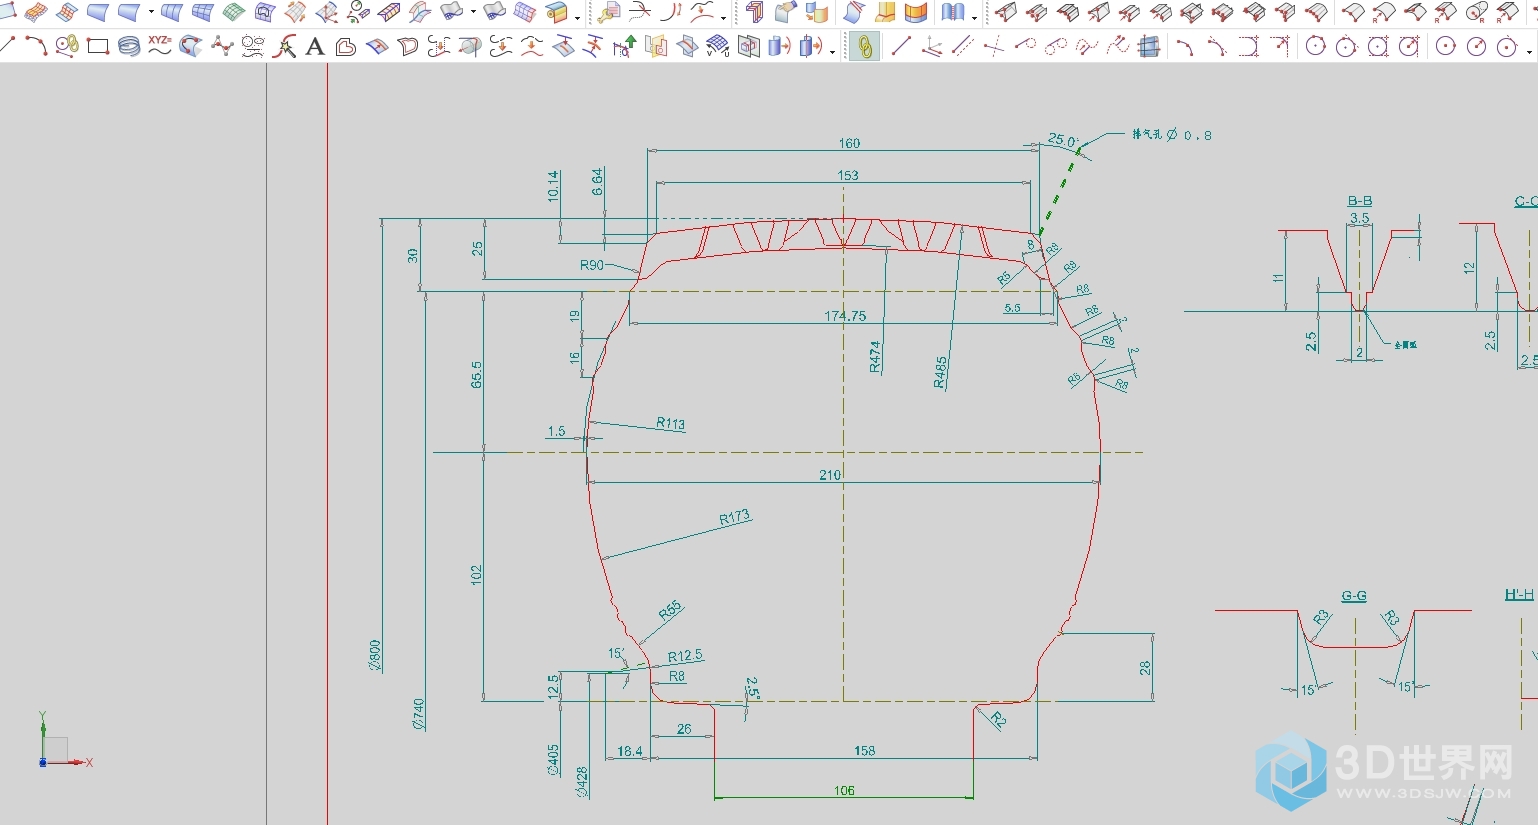Select the 3.5 dimension in B-B section
This screenshot has height=825, width=1538.
1359,217
